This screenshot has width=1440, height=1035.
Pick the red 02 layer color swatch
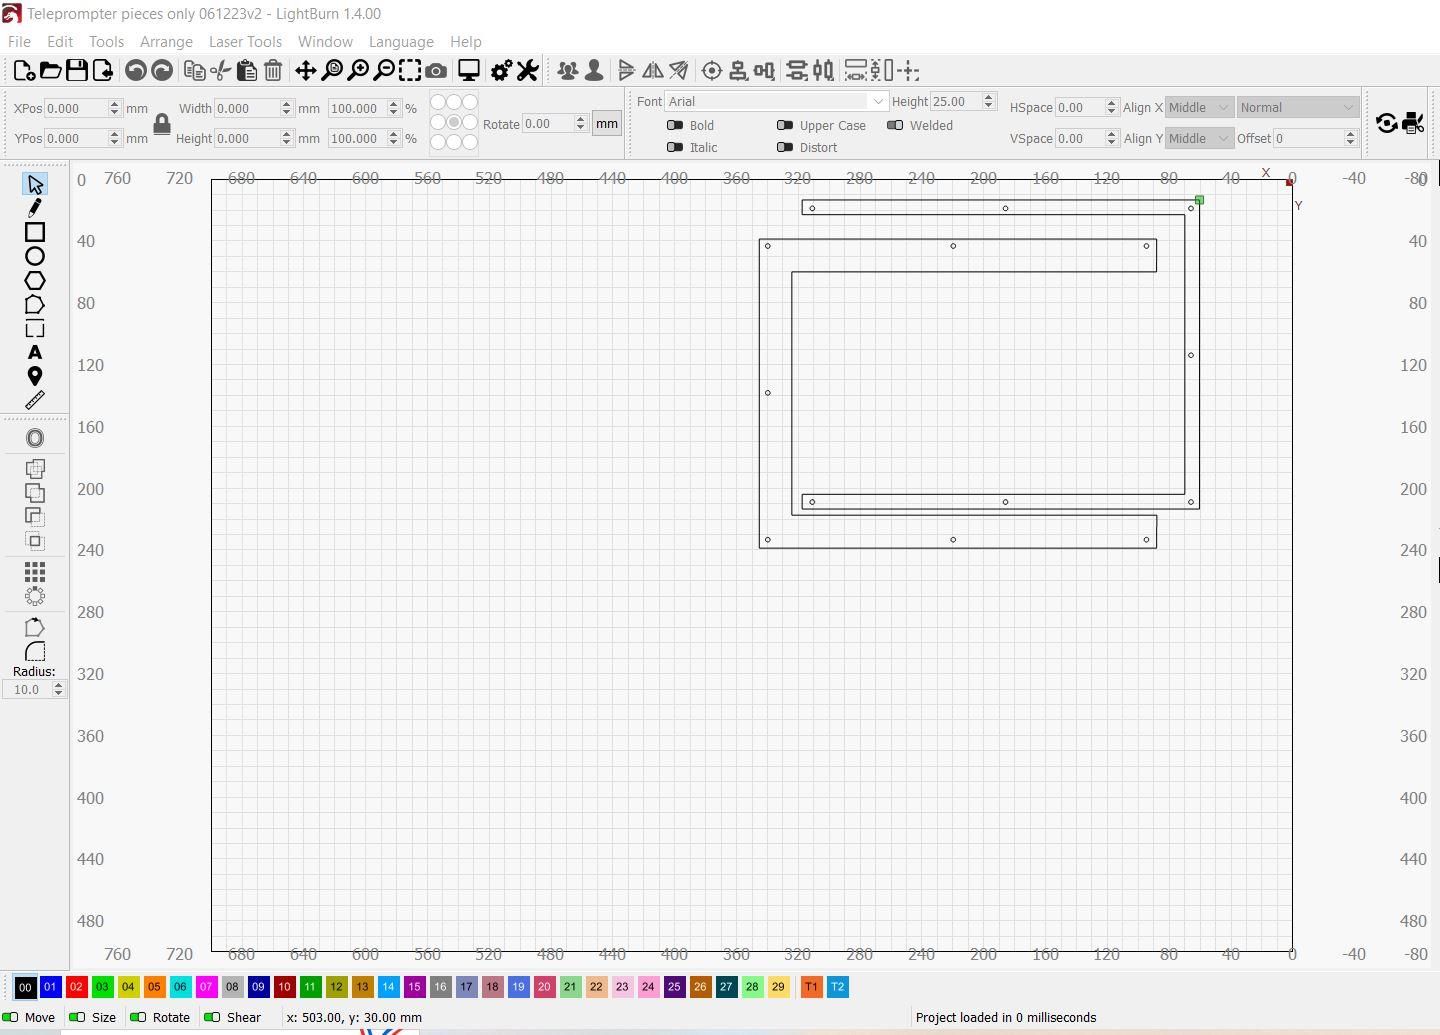pyautogui.click(x=76, y=987)
